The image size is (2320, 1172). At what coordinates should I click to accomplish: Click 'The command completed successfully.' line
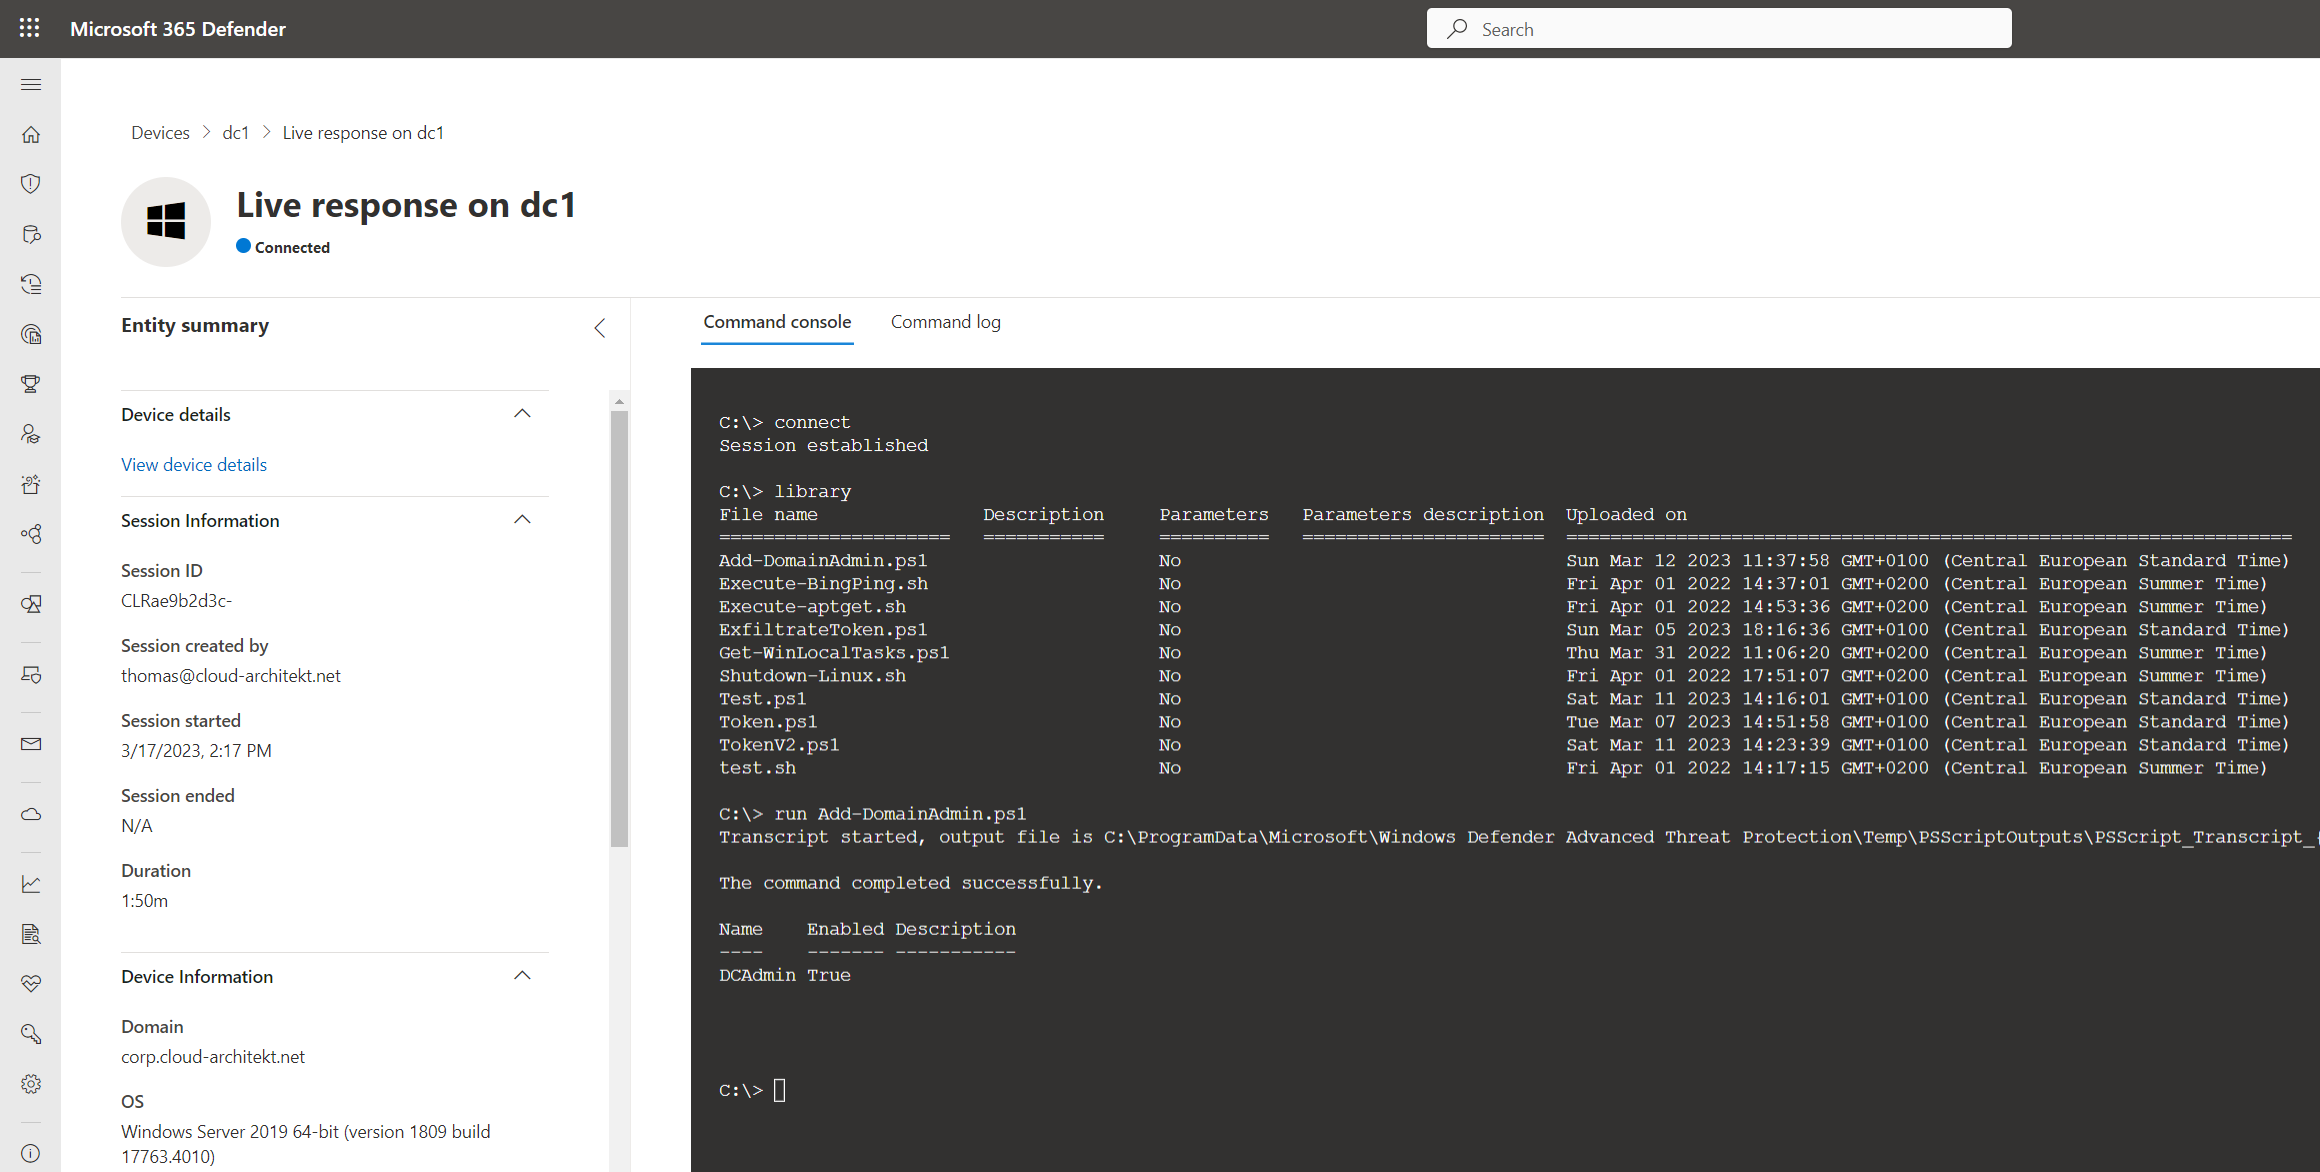[x=910, y=883]
